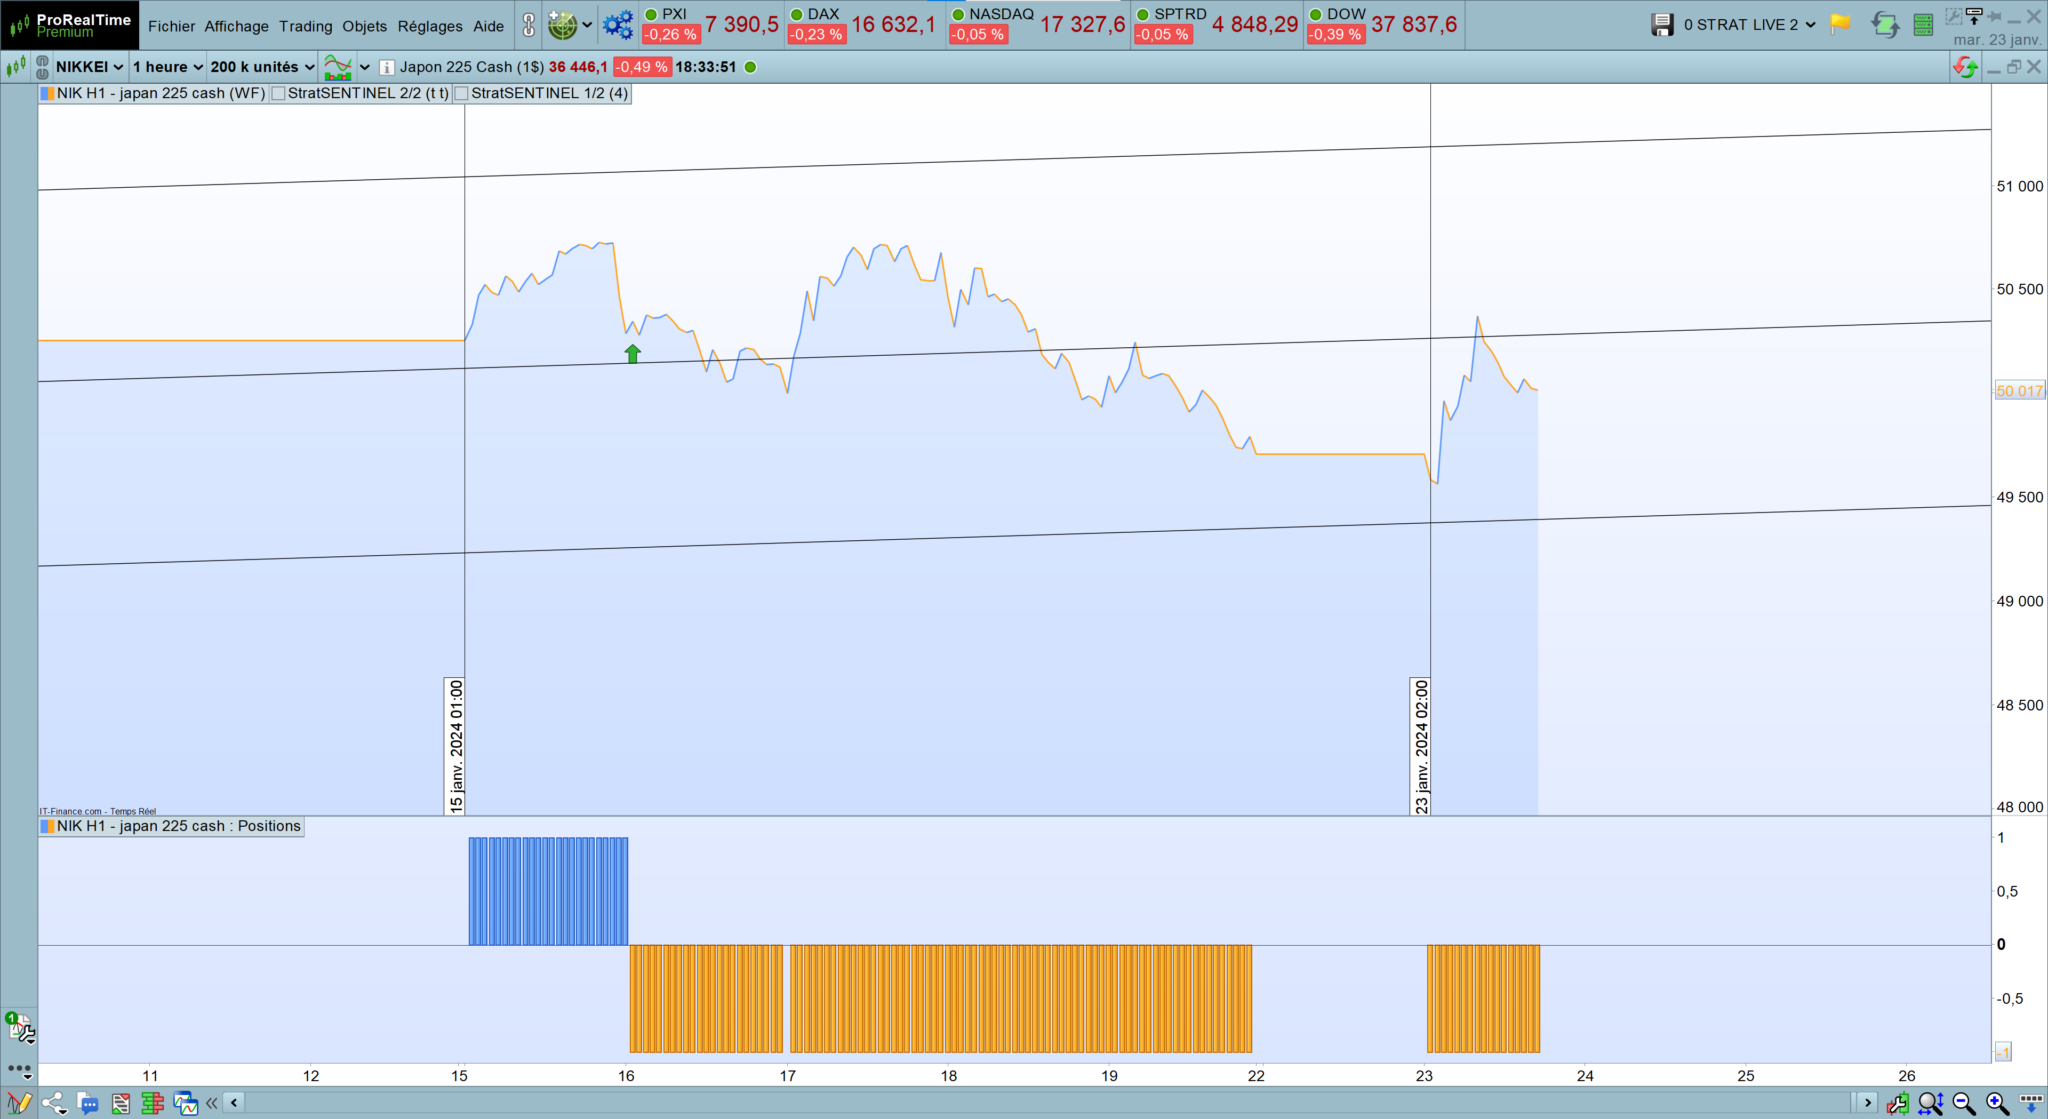The height and width of the screenshot is (1119, 2048).
Task: Click the chat bubbles icon in bottom toolbar
Action: point(88,1103)
